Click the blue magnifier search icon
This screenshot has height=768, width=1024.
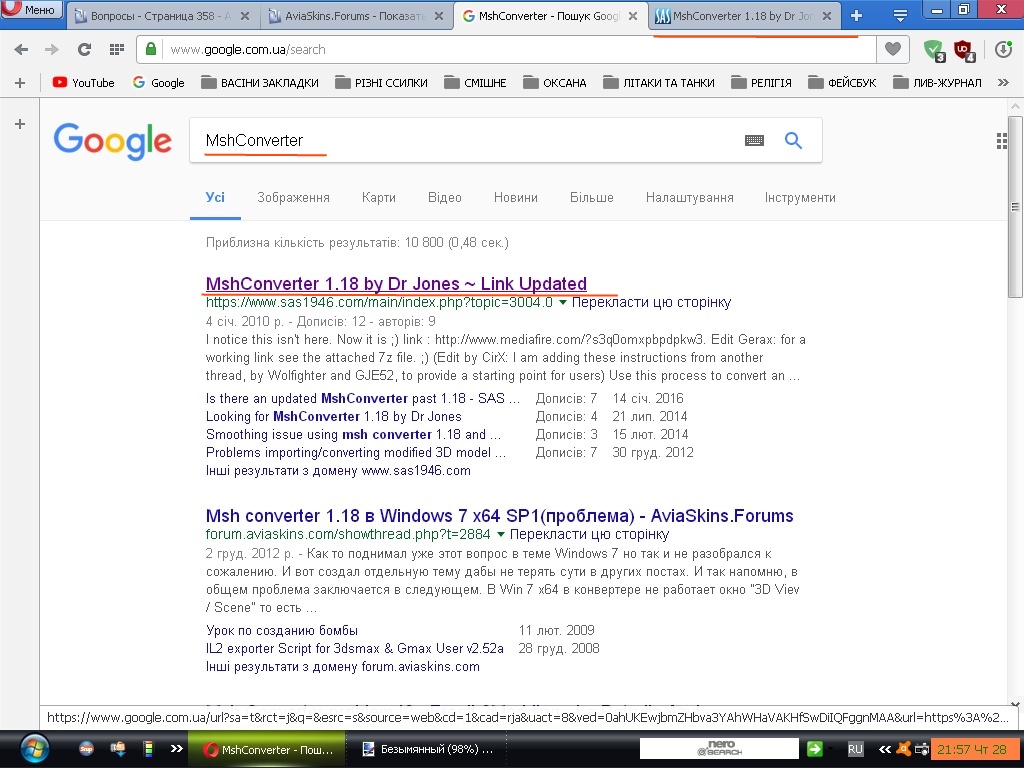793,140
